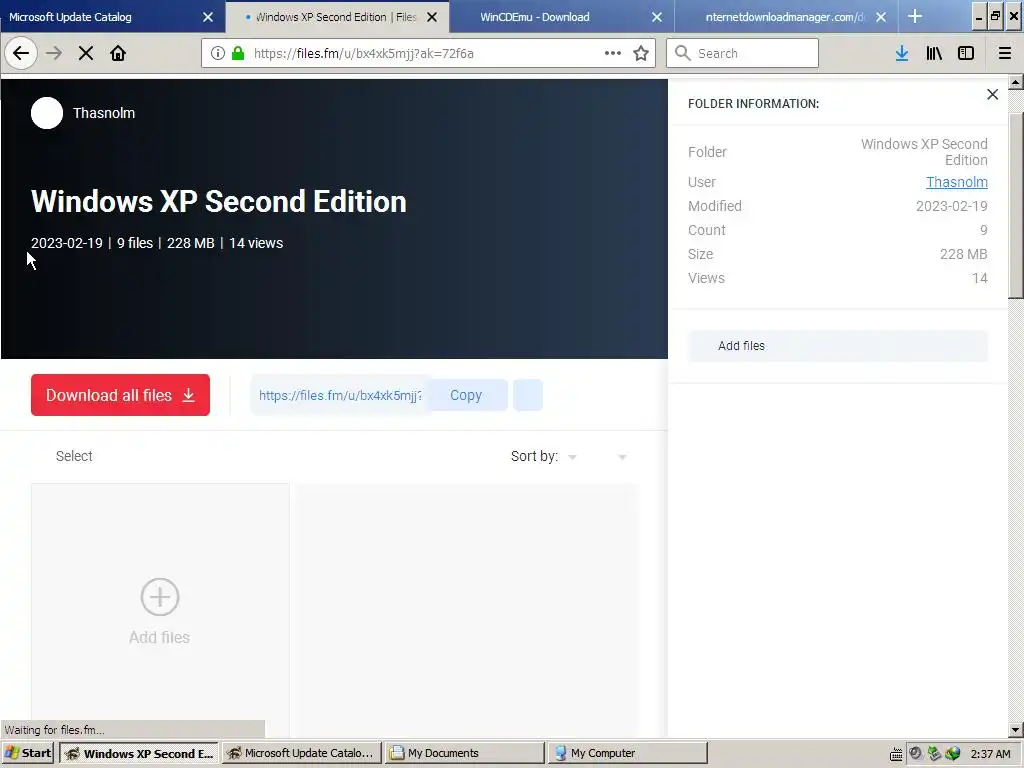Image resolution: width=1024 pixels, height=768 pixels.
Task: Click the Size value 228 MB
Action: (963, 254)
